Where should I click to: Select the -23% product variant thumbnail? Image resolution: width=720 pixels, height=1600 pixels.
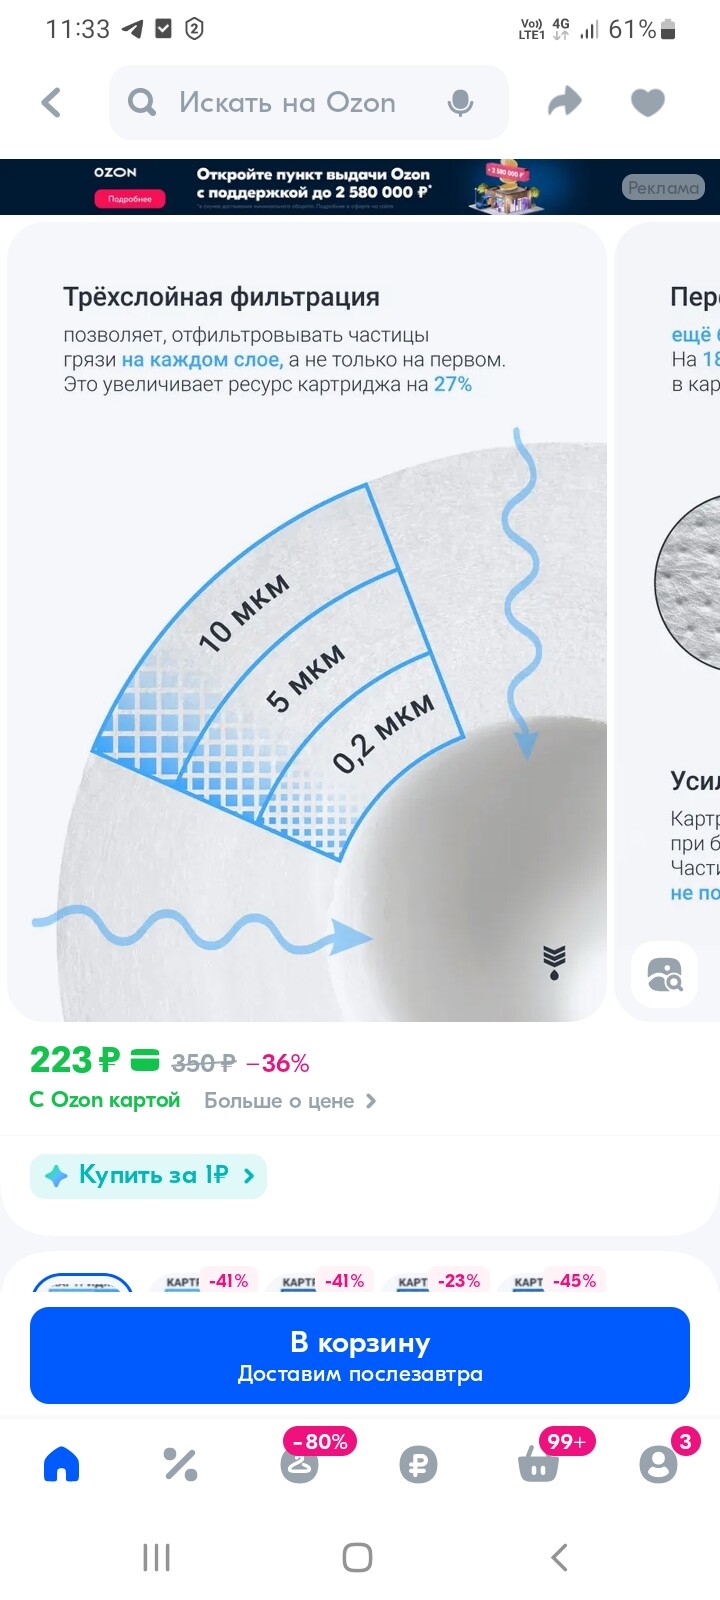pos(438,1280)
